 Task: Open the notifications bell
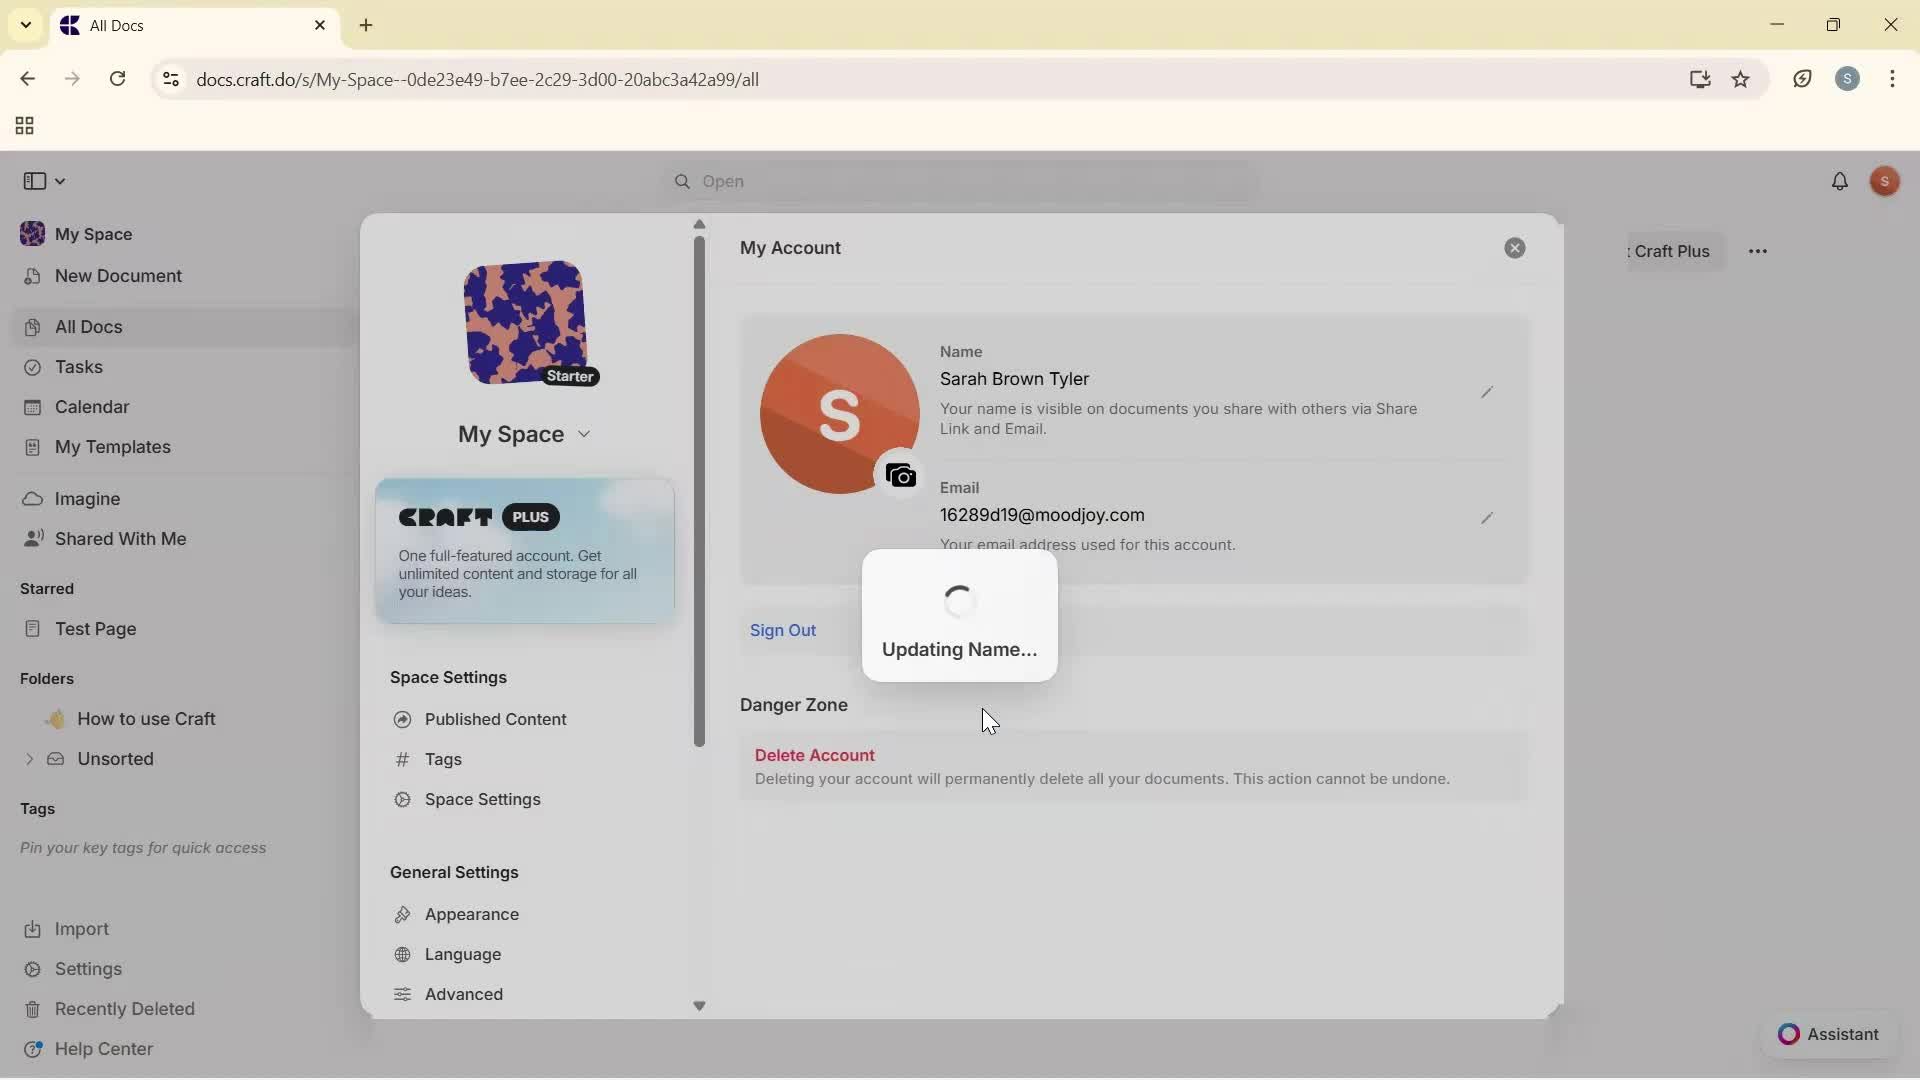click(1841, 181)
